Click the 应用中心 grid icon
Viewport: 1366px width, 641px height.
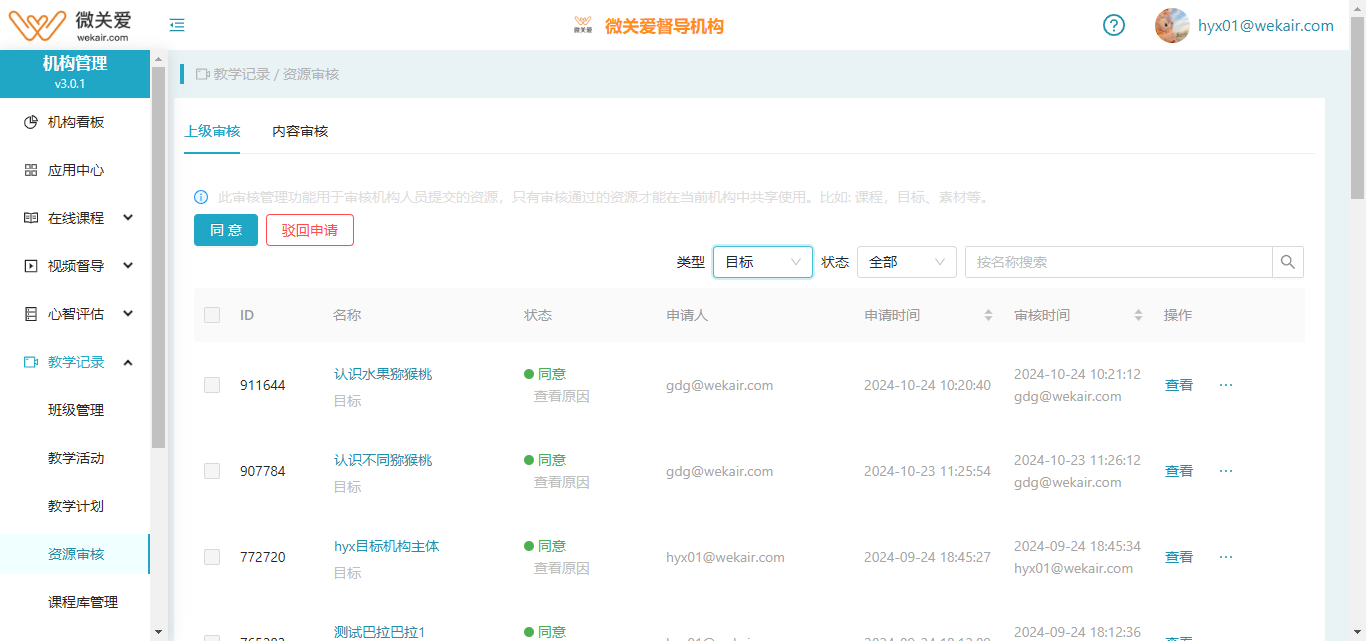coord(31,170)
